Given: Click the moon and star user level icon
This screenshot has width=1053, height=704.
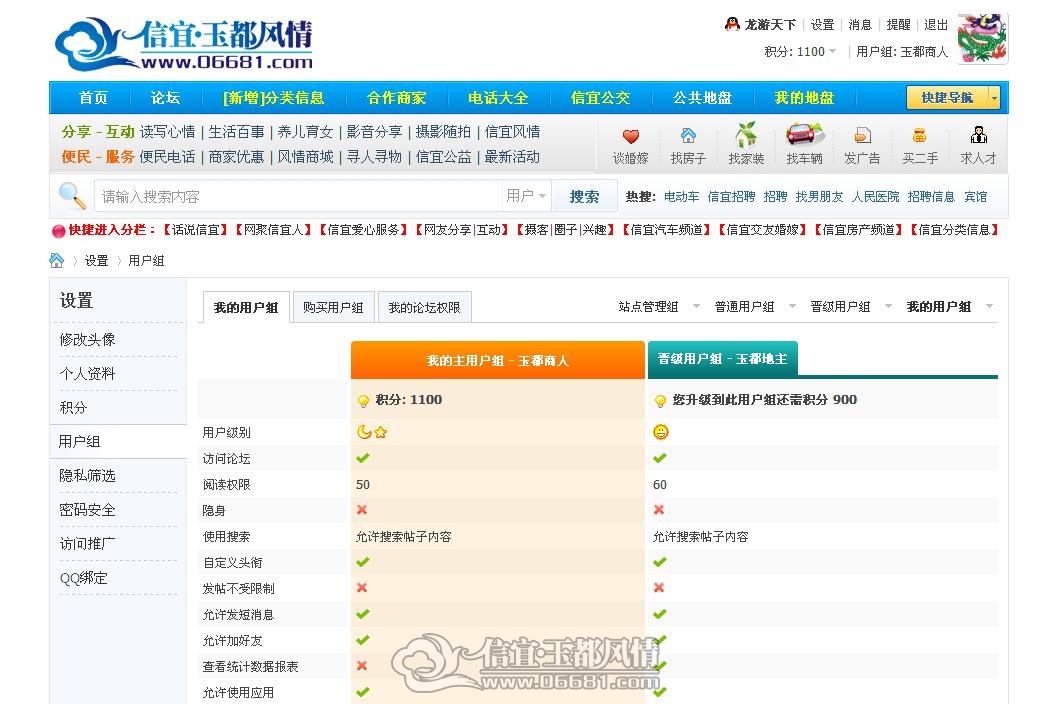Looking at the screenshot, I should click(372, 432).
